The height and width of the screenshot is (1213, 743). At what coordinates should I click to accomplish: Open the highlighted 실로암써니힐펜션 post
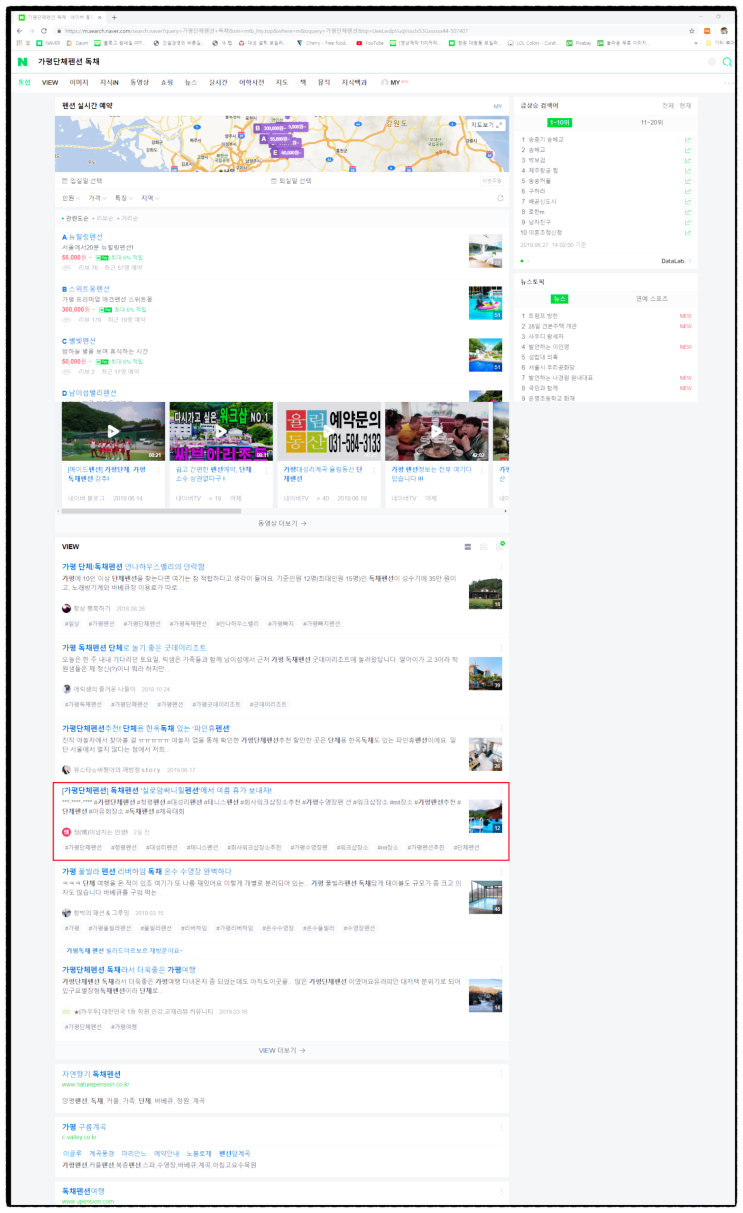tap(166, 790)
